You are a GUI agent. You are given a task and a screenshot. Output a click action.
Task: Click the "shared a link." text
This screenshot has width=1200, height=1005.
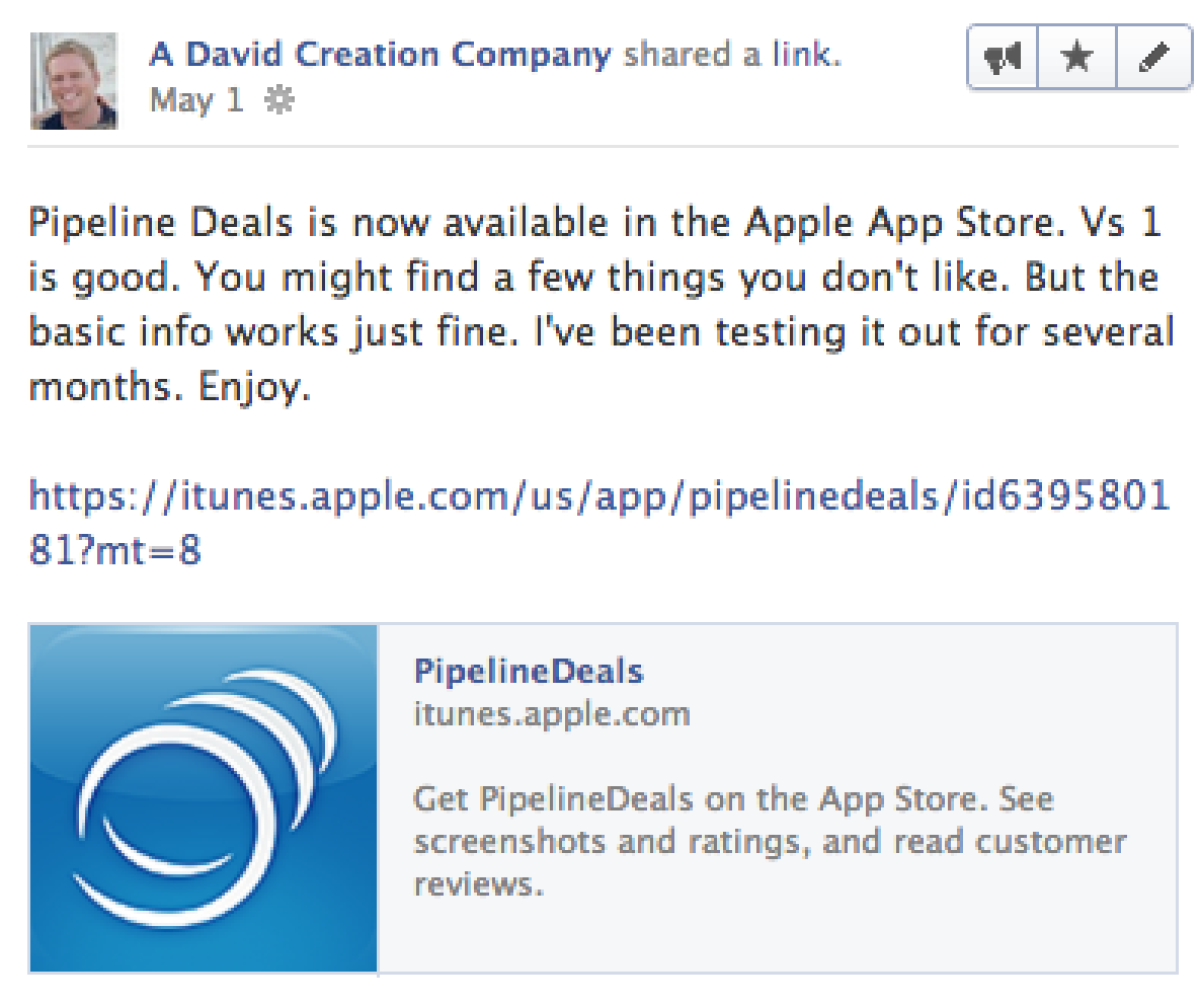[732, 54]
